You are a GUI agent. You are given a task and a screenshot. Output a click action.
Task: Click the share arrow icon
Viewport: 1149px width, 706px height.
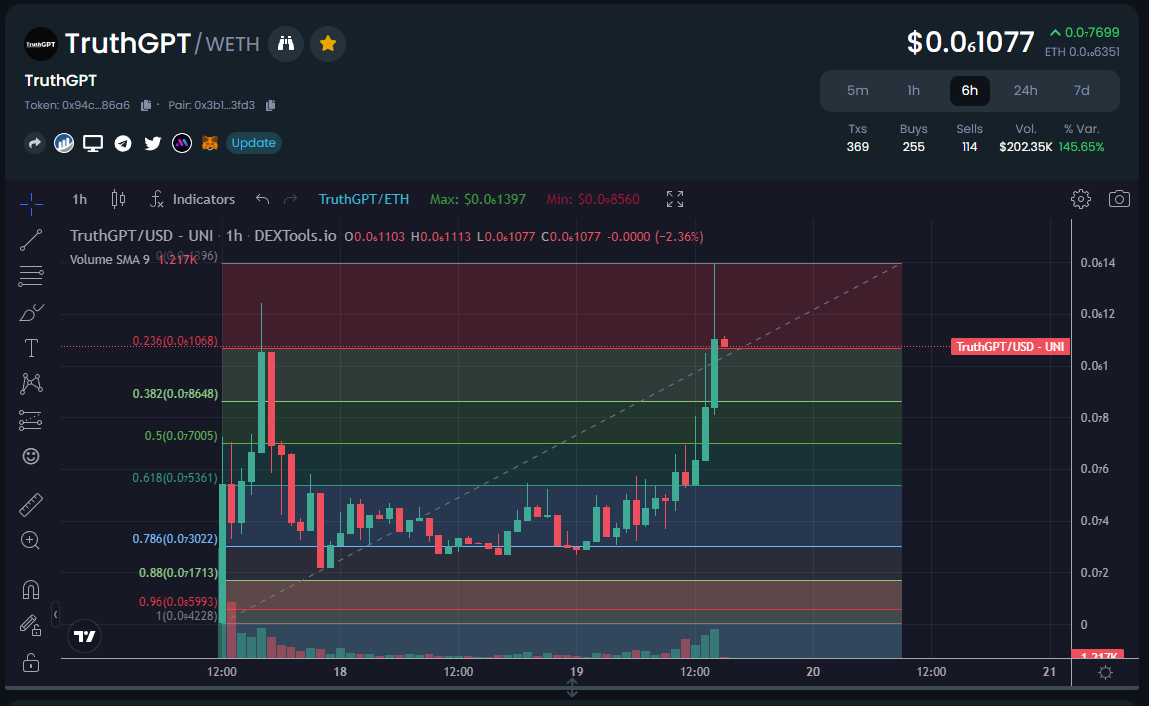tap(34, 143)
